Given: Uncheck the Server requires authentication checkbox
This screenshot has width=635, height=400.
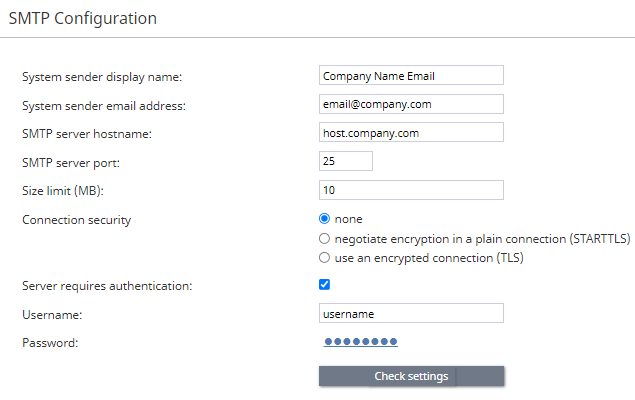Looking at the screenshot, I should 324,285.
